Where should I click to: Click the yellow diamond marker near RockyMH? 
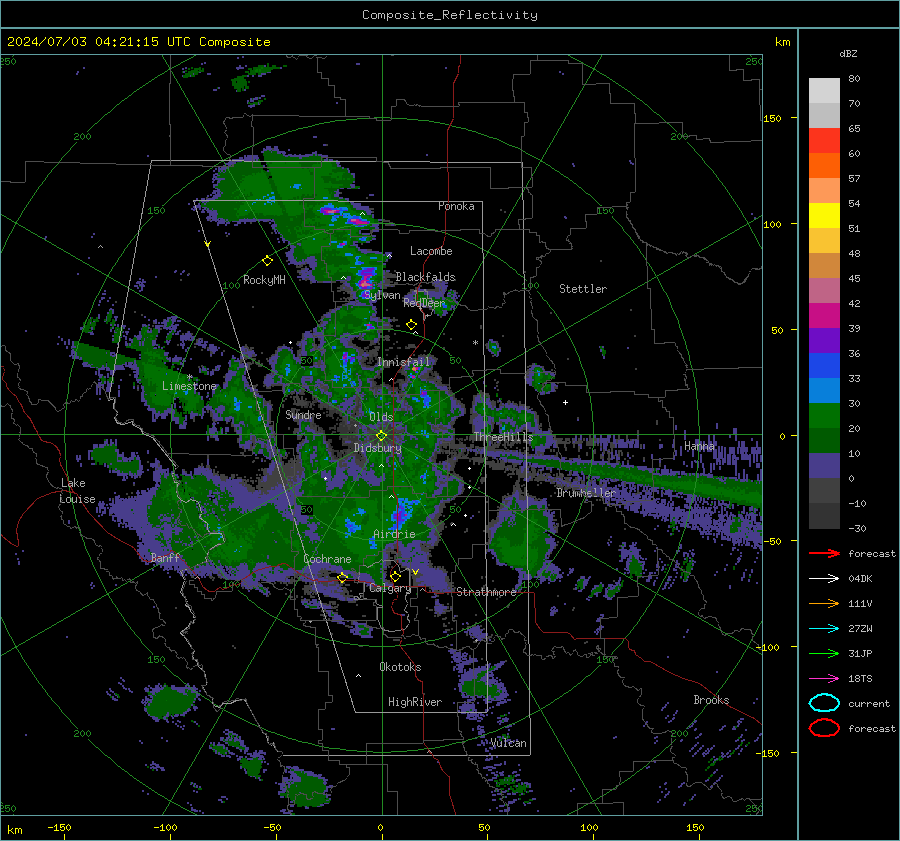click(267, 261)
